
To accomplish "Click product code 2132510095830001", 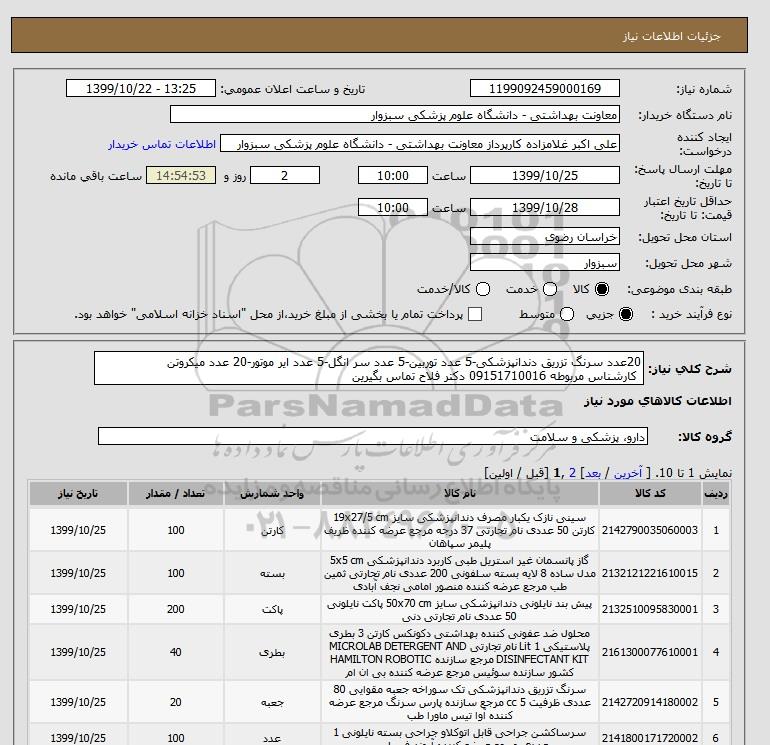I will pyautogui.click(x=650, y=609).
